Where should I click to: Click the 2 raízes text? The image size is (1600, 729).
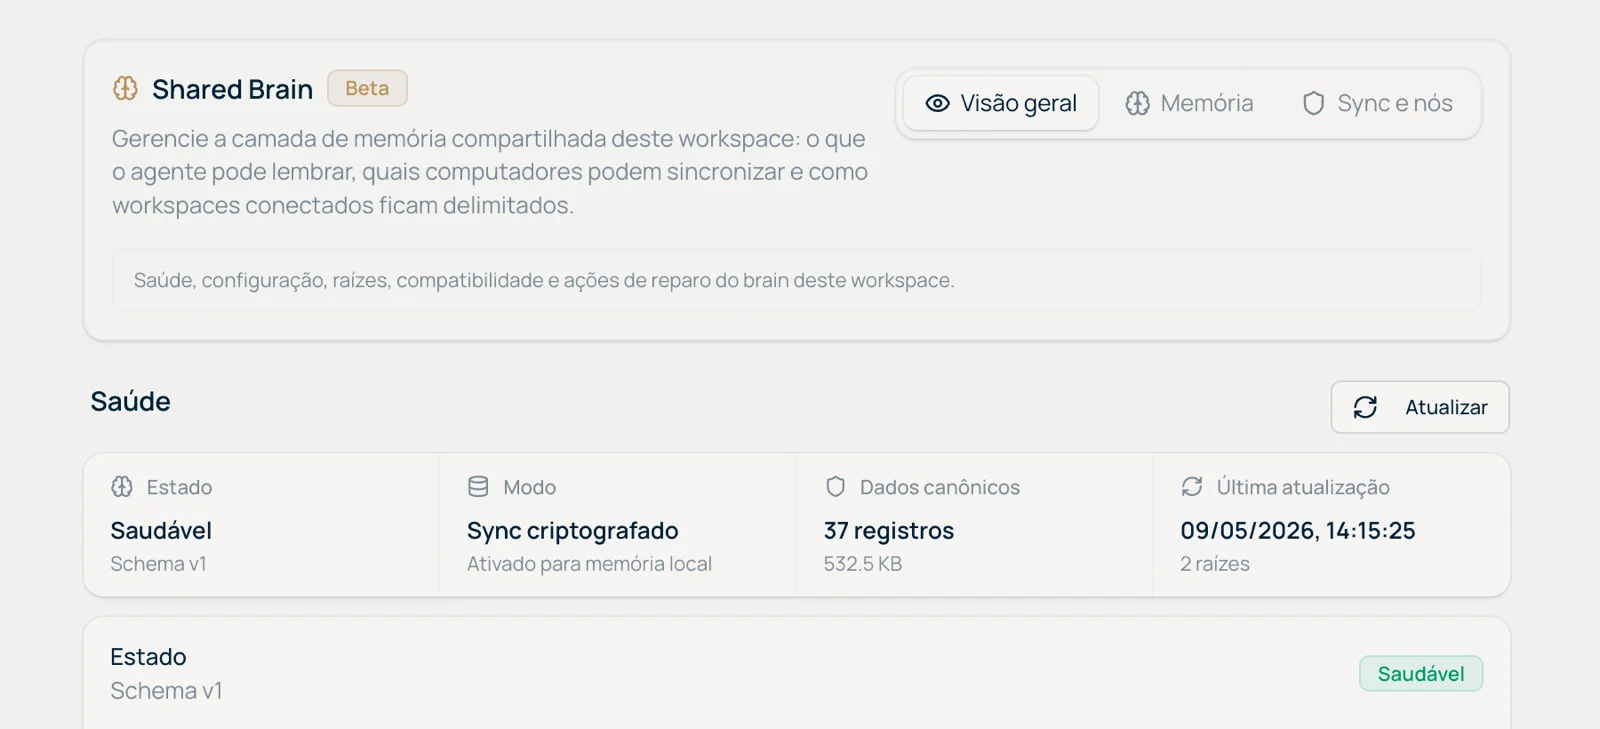[x=1215, y=564]
